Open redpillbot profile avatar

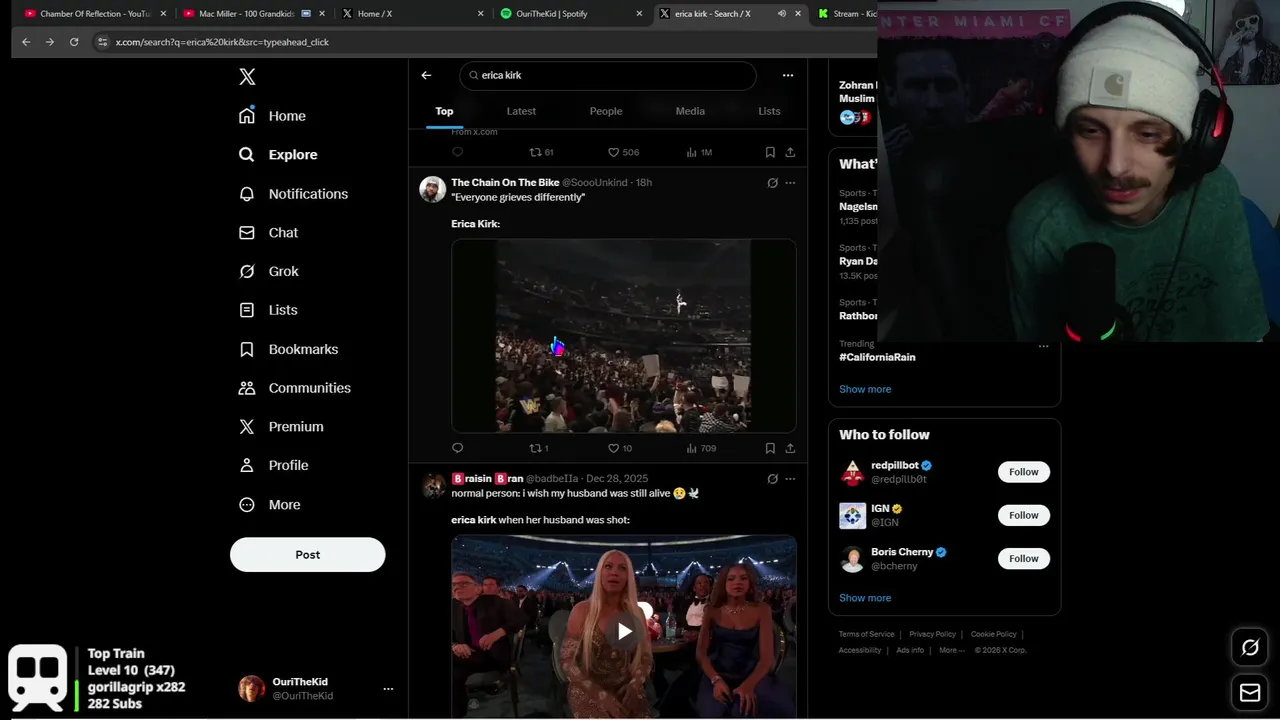(x=852, y=472)
